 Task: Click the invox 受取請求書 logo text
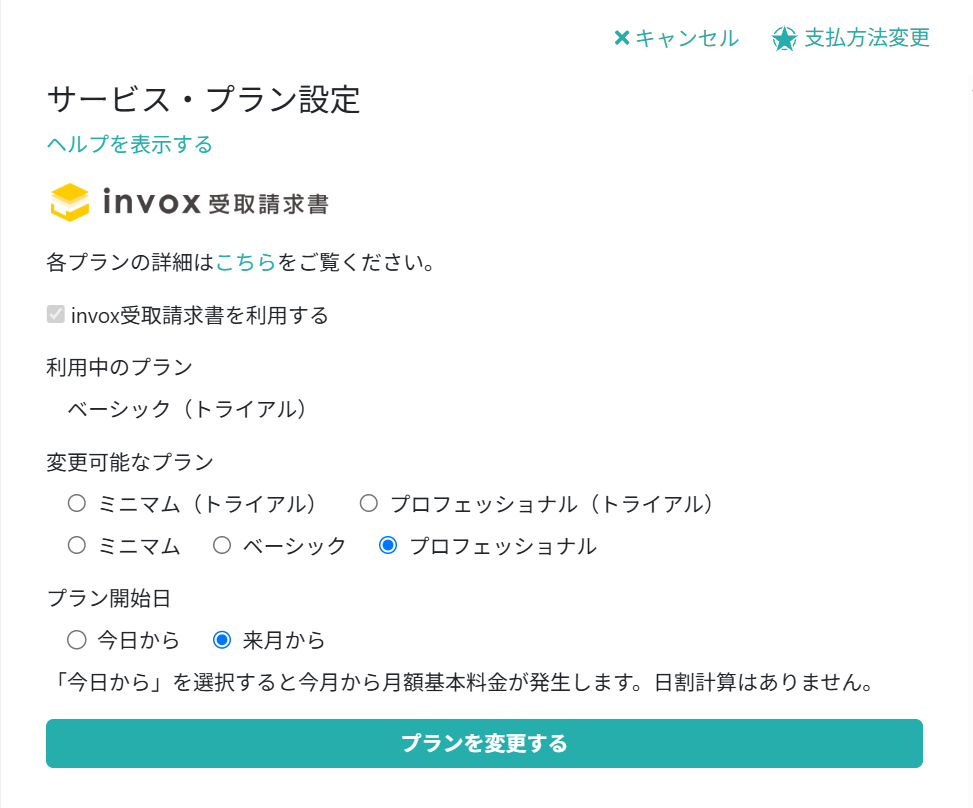[216, 202]
